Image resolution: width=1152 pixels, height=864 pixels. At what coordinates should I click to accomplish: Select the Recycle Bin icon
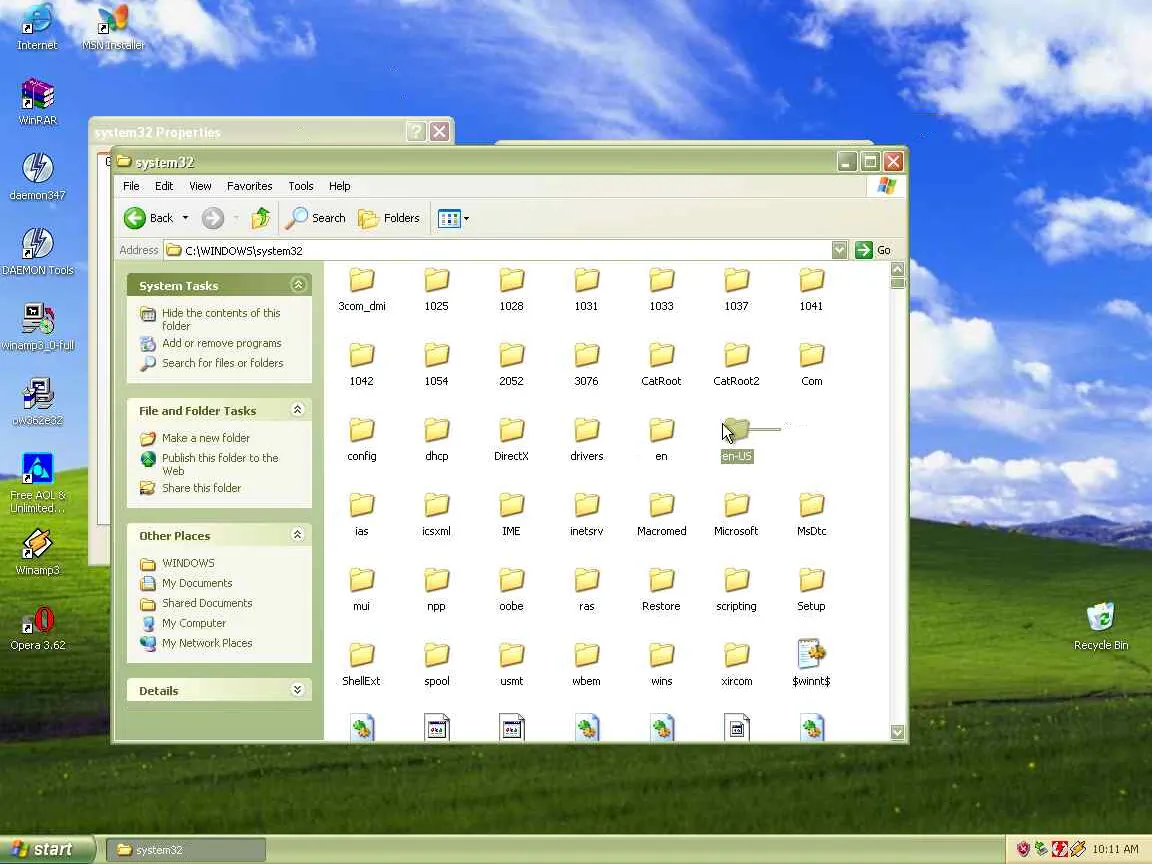1101,627
